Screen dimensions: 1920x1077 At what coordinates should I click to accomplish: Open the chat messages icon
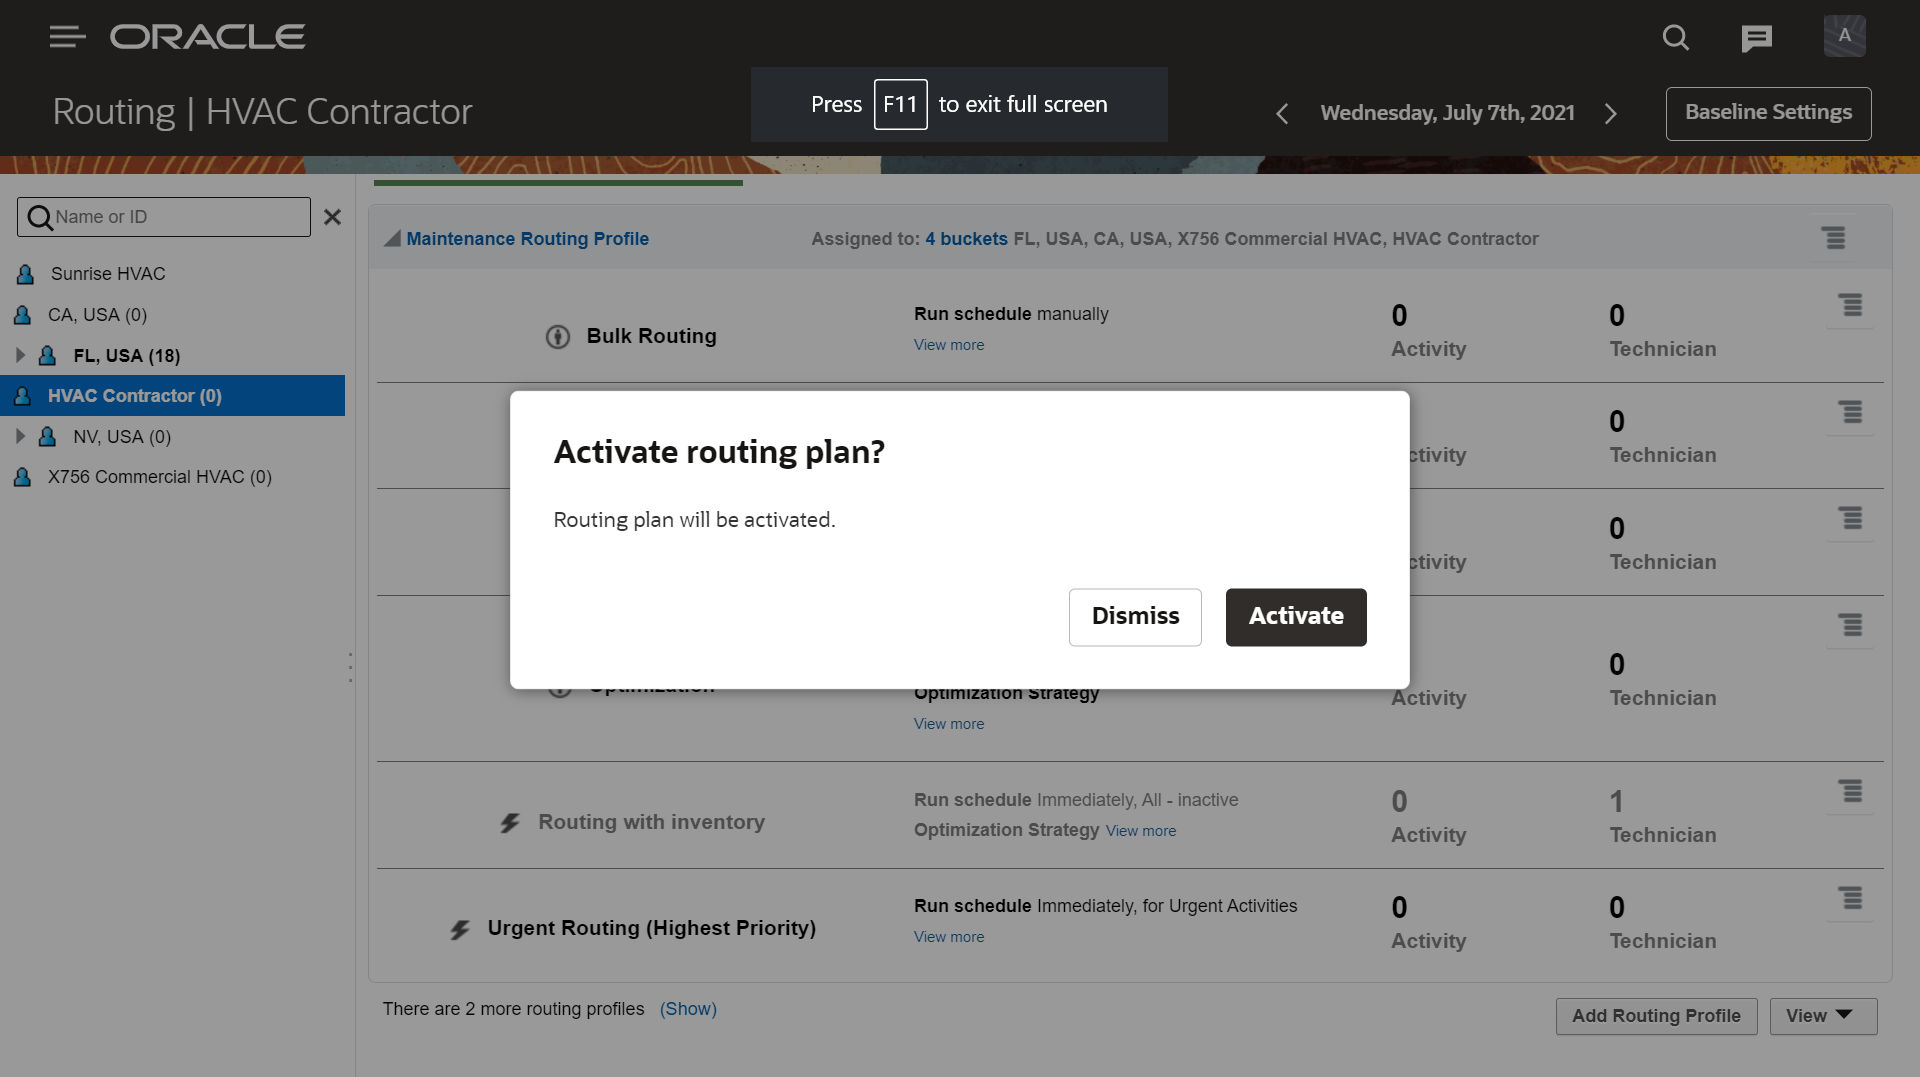pos(1756,38)
